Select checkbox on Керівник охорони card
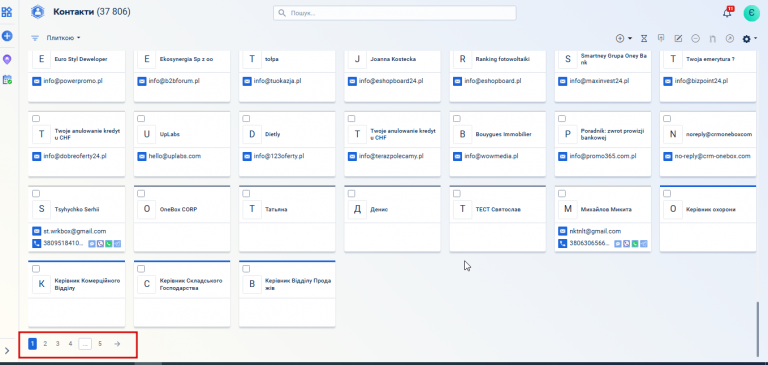The height and width of the screenshot is (365, 768). click(x=667, y=194)
